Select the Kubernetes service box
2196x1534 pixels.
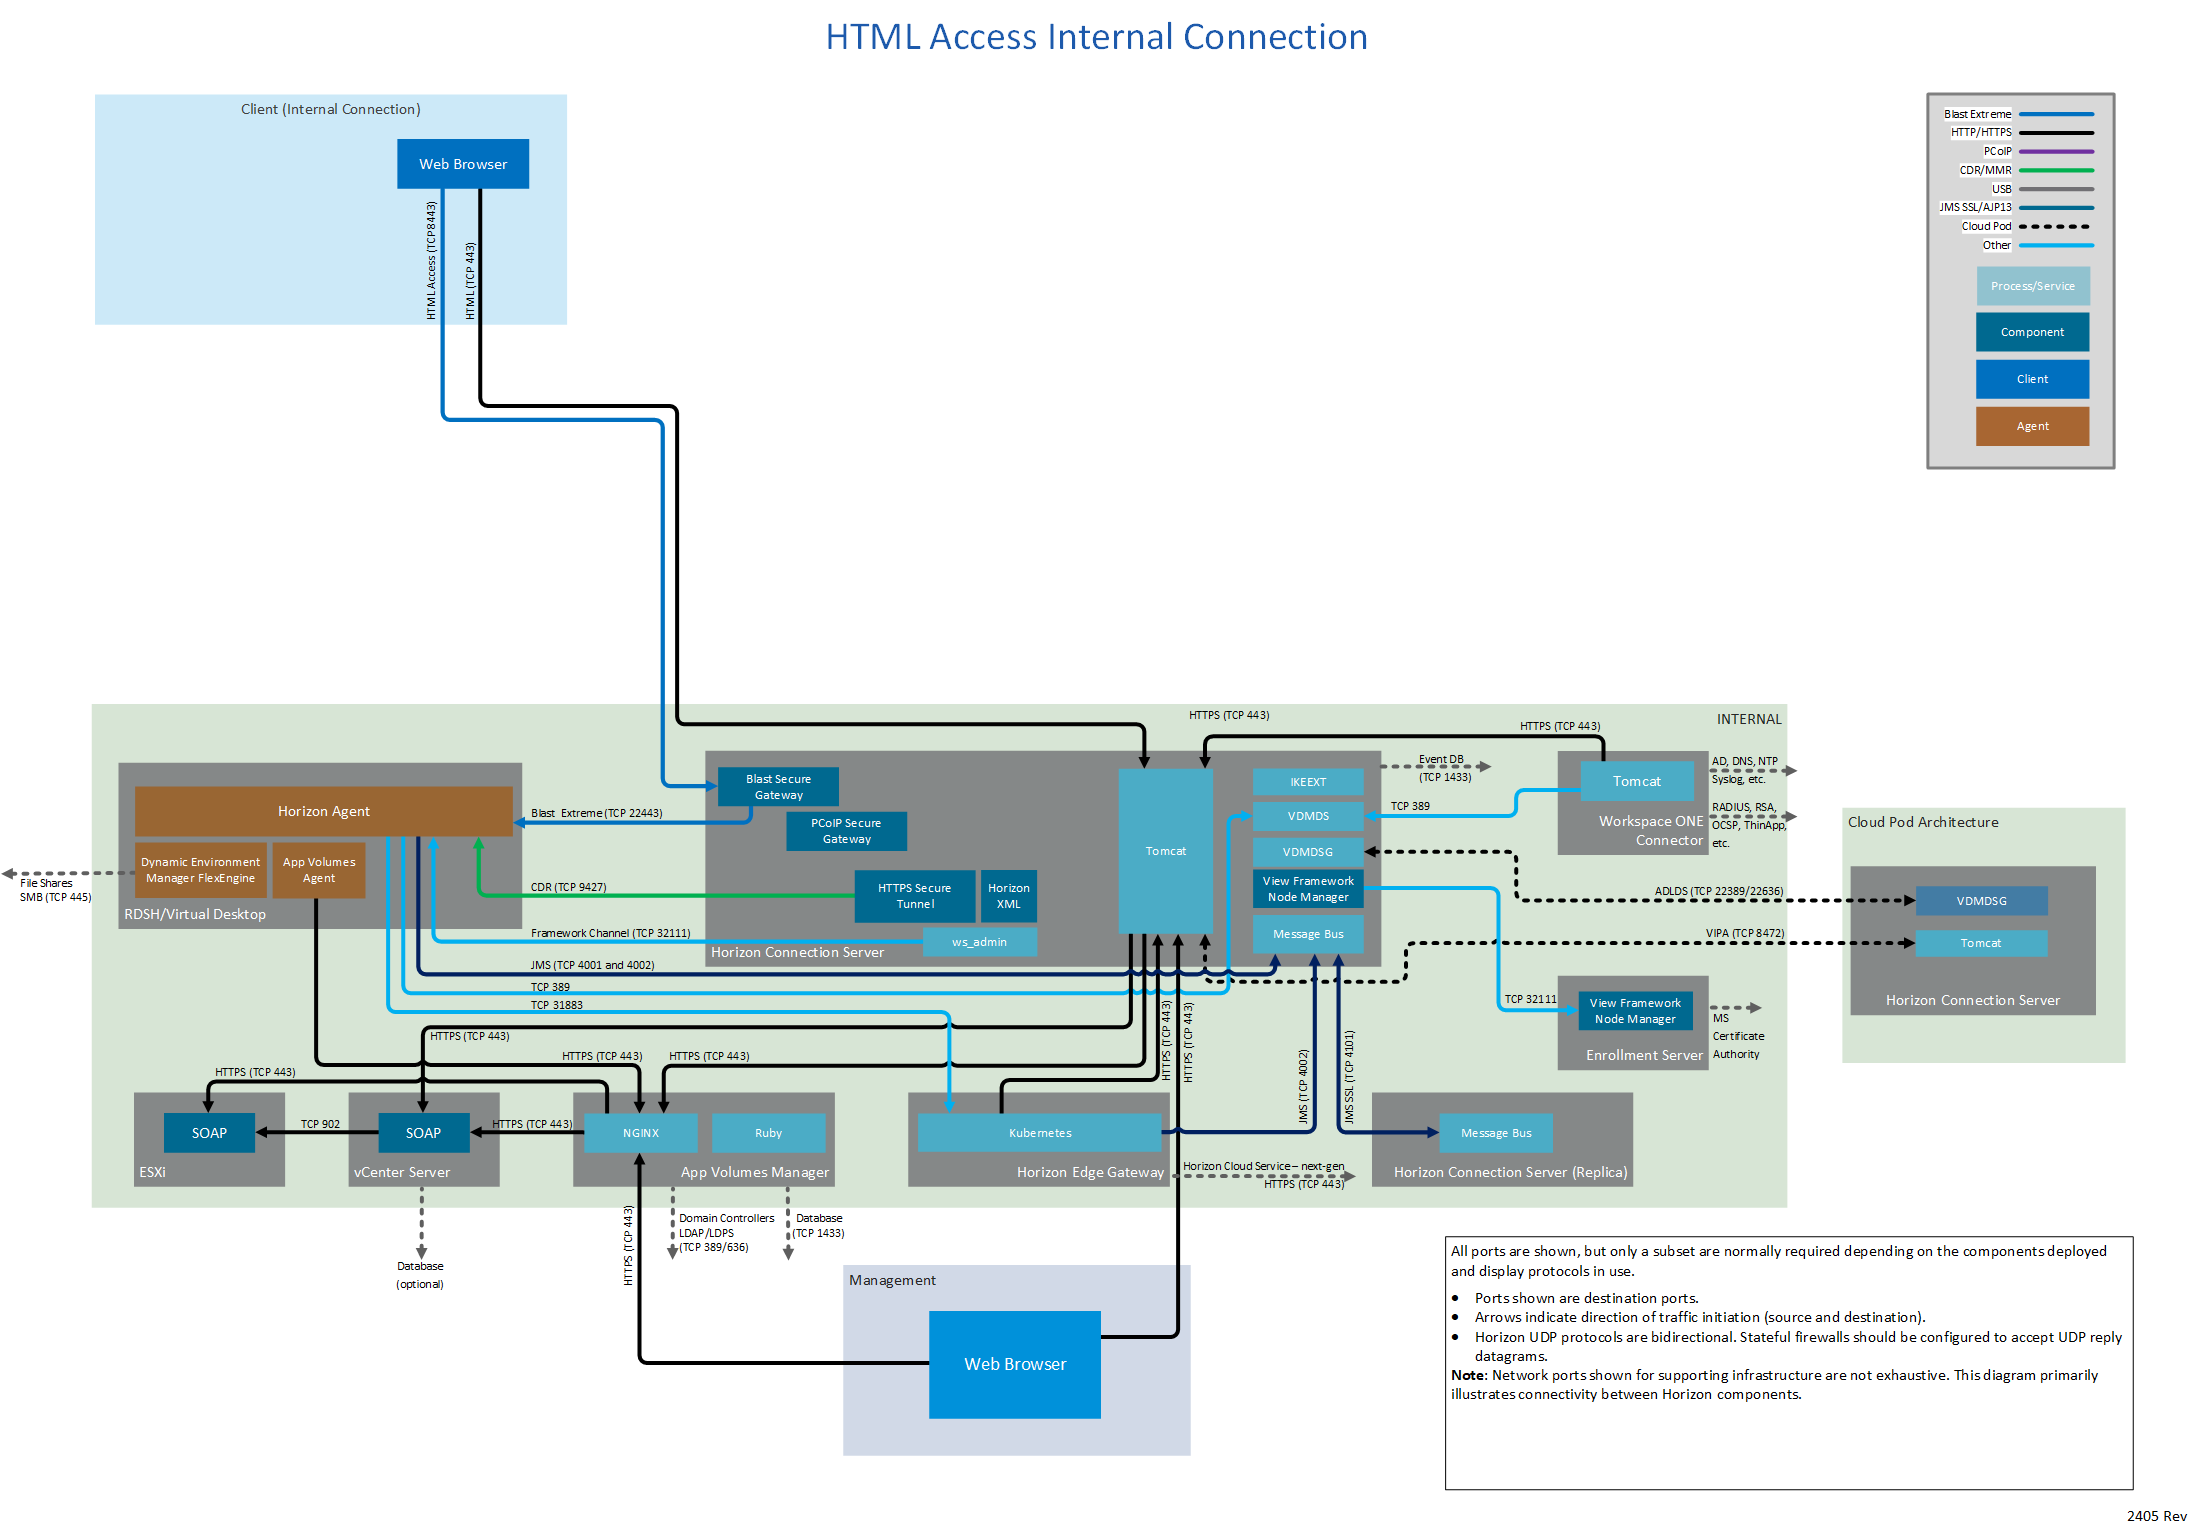tap(1039, 1133)
